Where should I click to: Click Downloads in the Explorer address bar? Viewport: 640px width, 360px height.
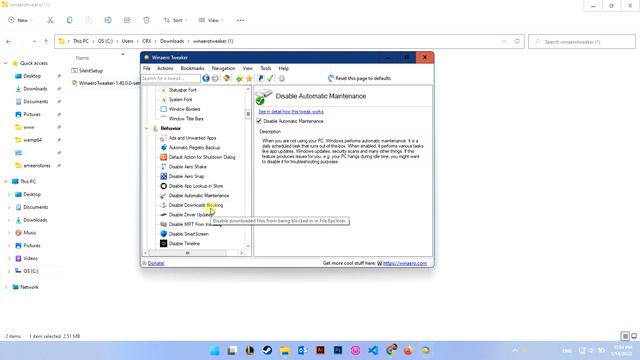pos(172,41)
